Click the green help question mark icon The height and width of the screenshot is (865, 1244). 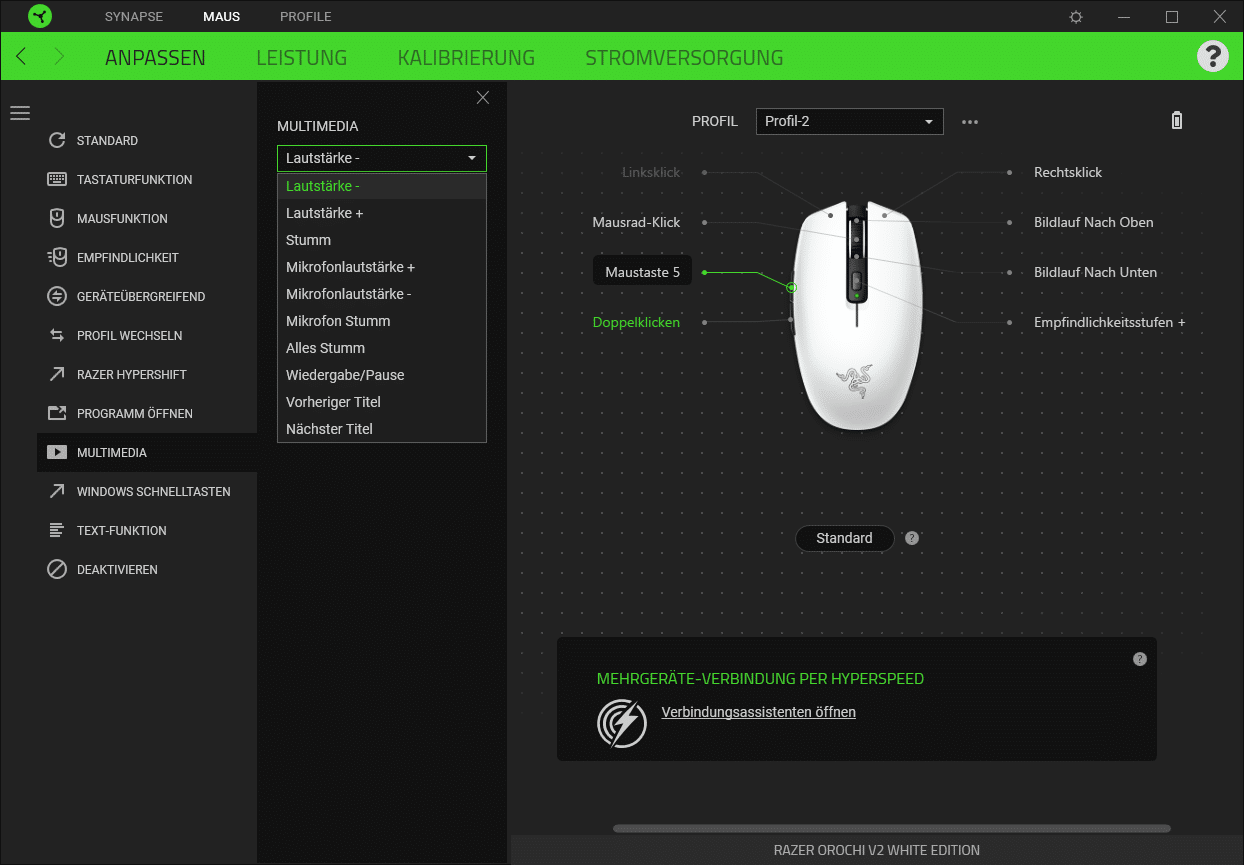tap(1212, 56)
